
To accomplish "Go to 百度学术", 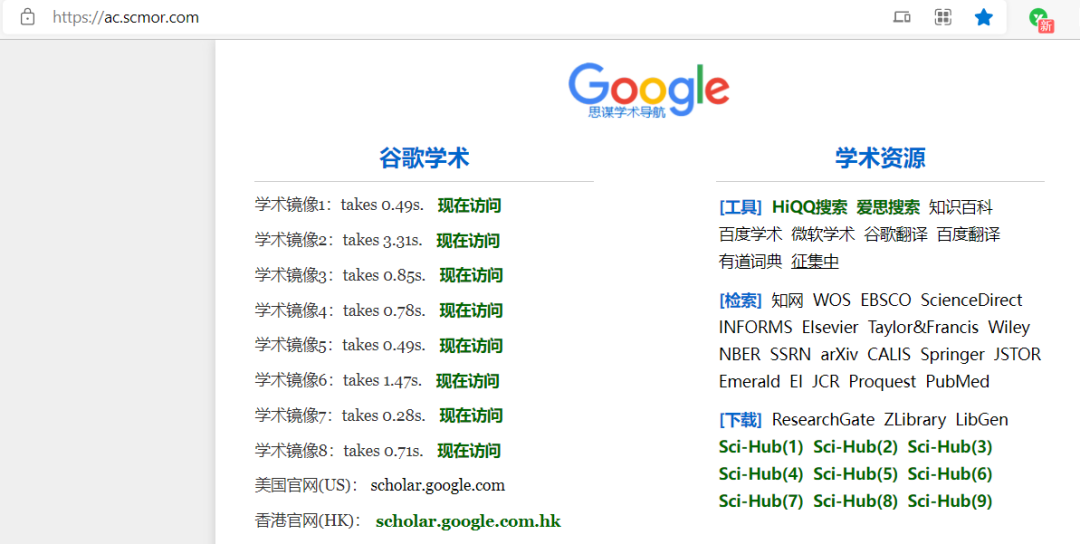I will [751, 234].
